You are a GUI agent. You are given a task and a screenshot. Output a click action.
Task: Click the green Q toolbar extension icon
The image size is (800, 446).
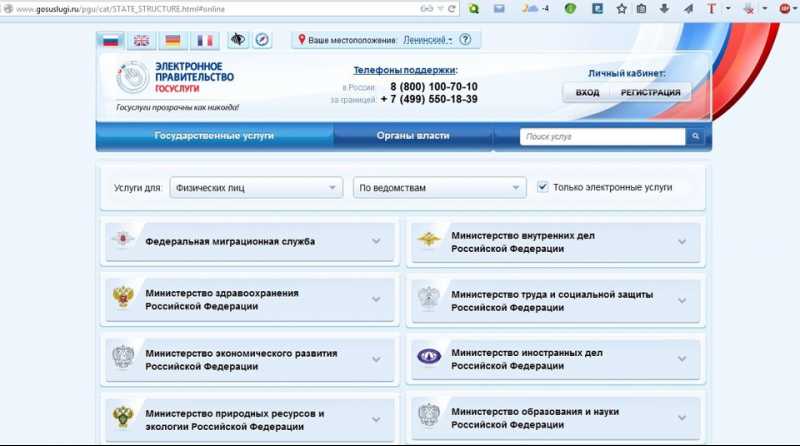(474, 9)
